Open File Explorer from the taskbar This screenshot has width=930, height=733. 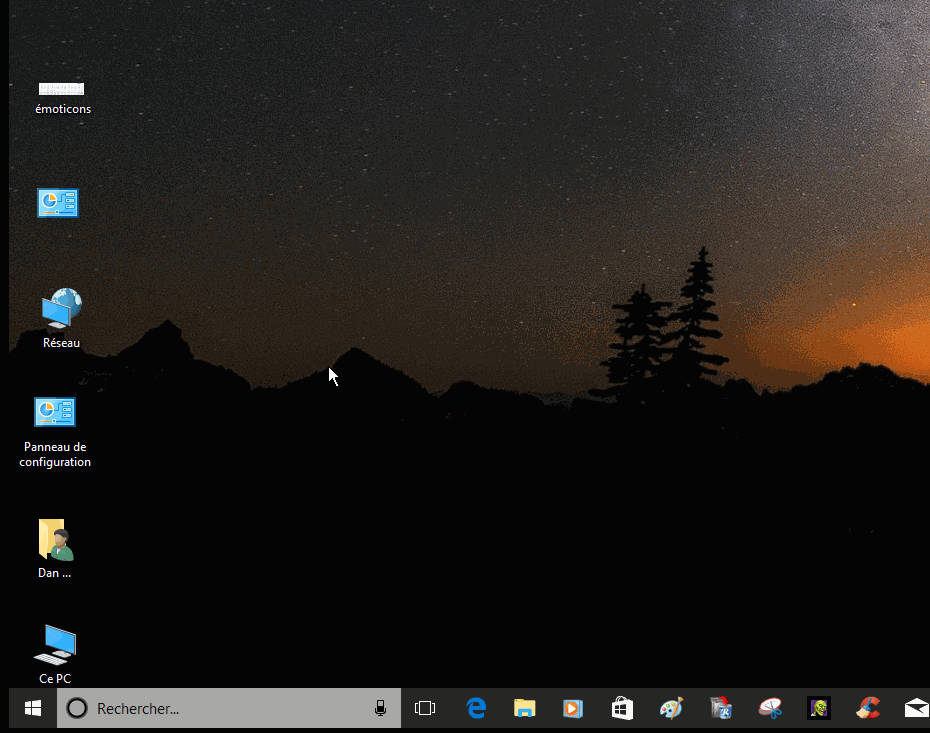[524, 708]
